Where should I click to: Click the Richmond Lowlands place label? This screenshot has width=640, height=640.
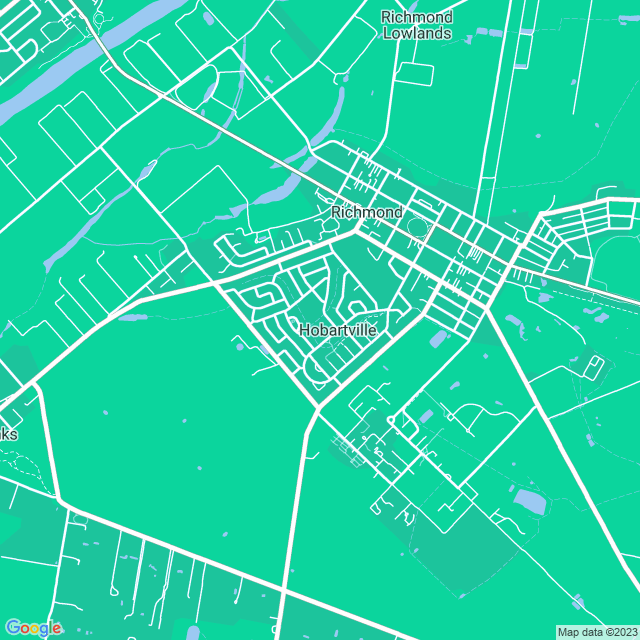pos(417,25)
